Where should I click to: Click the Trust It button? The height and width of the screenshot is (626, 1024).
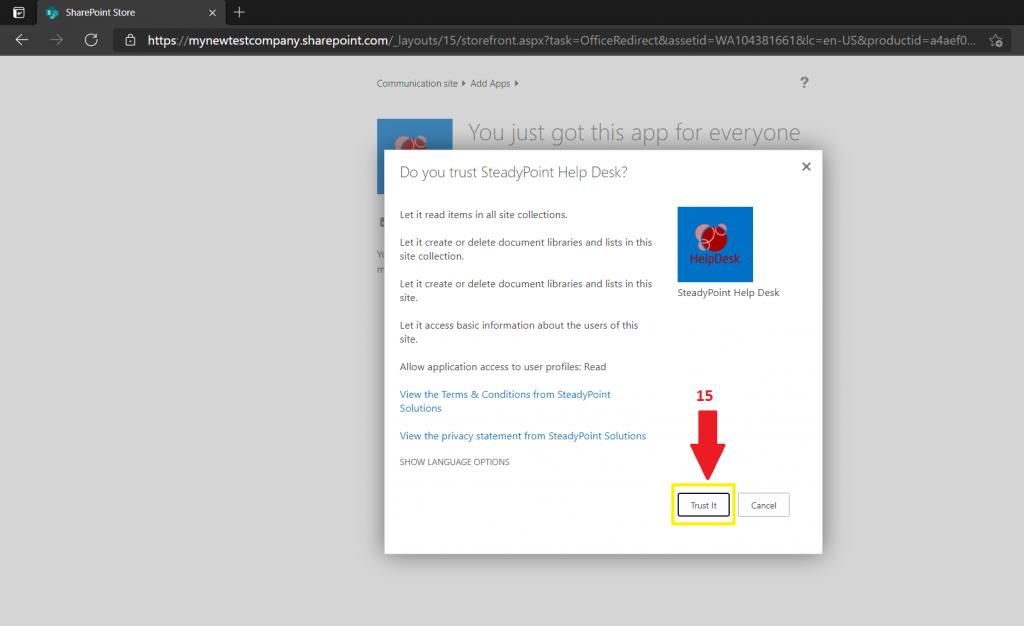point(703,505)
